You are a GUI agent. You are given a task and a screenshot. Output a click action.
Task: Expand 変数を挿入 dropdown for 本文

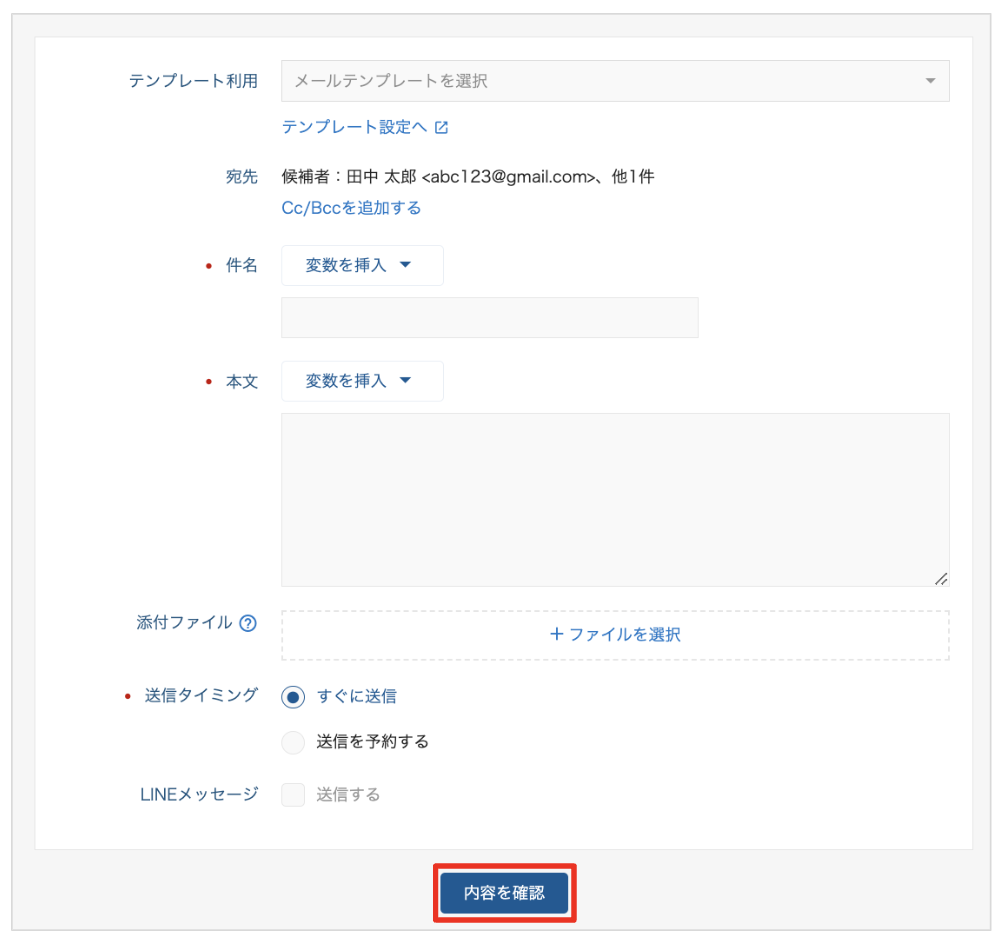tap(362, 381)
